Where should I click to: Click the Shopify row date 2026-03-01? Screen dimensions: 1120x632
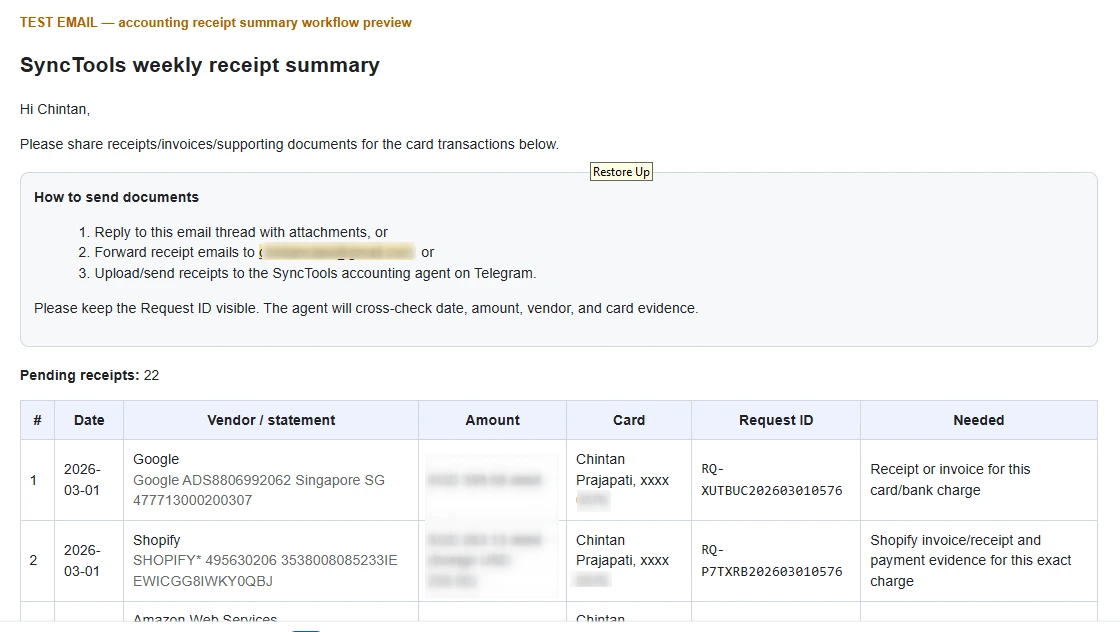[x=82, y=561]
